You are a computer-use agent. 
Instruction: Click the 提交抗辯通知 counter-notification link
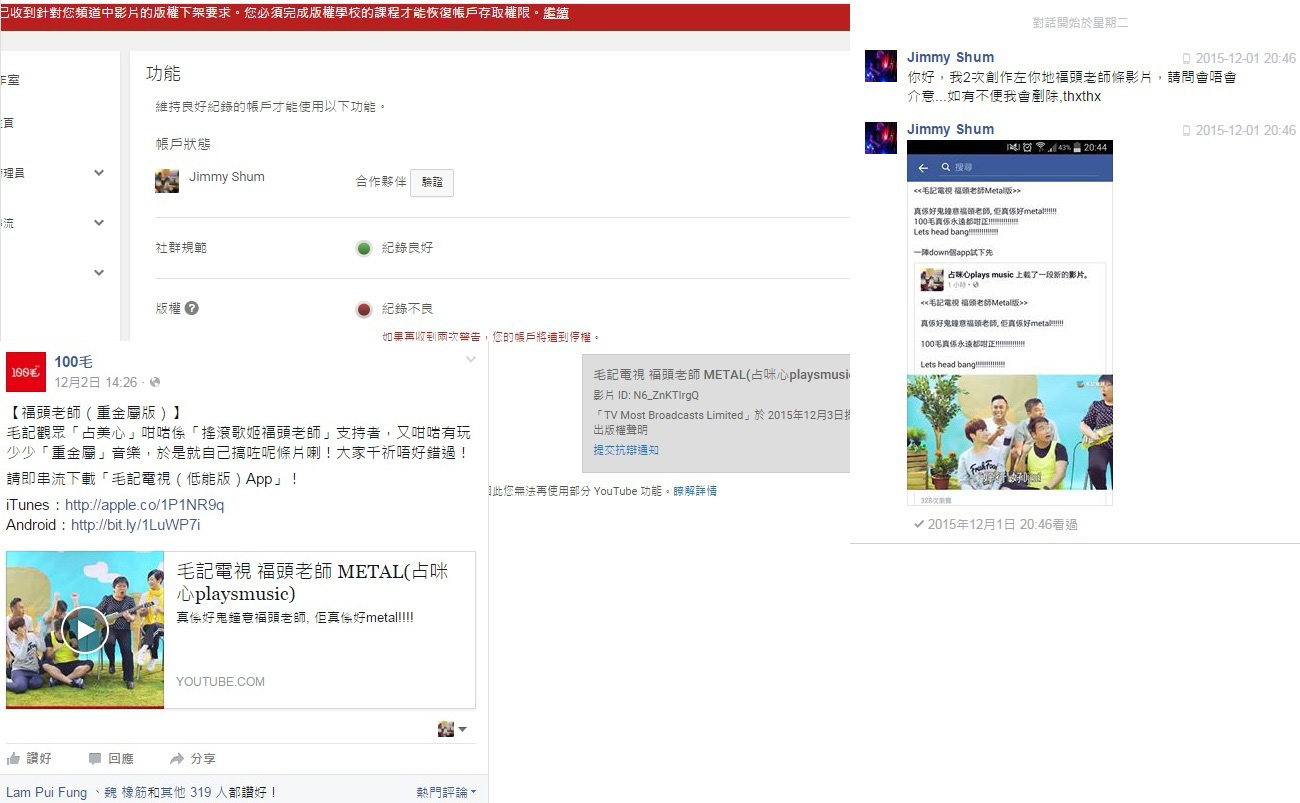click(x=626, y=450)
